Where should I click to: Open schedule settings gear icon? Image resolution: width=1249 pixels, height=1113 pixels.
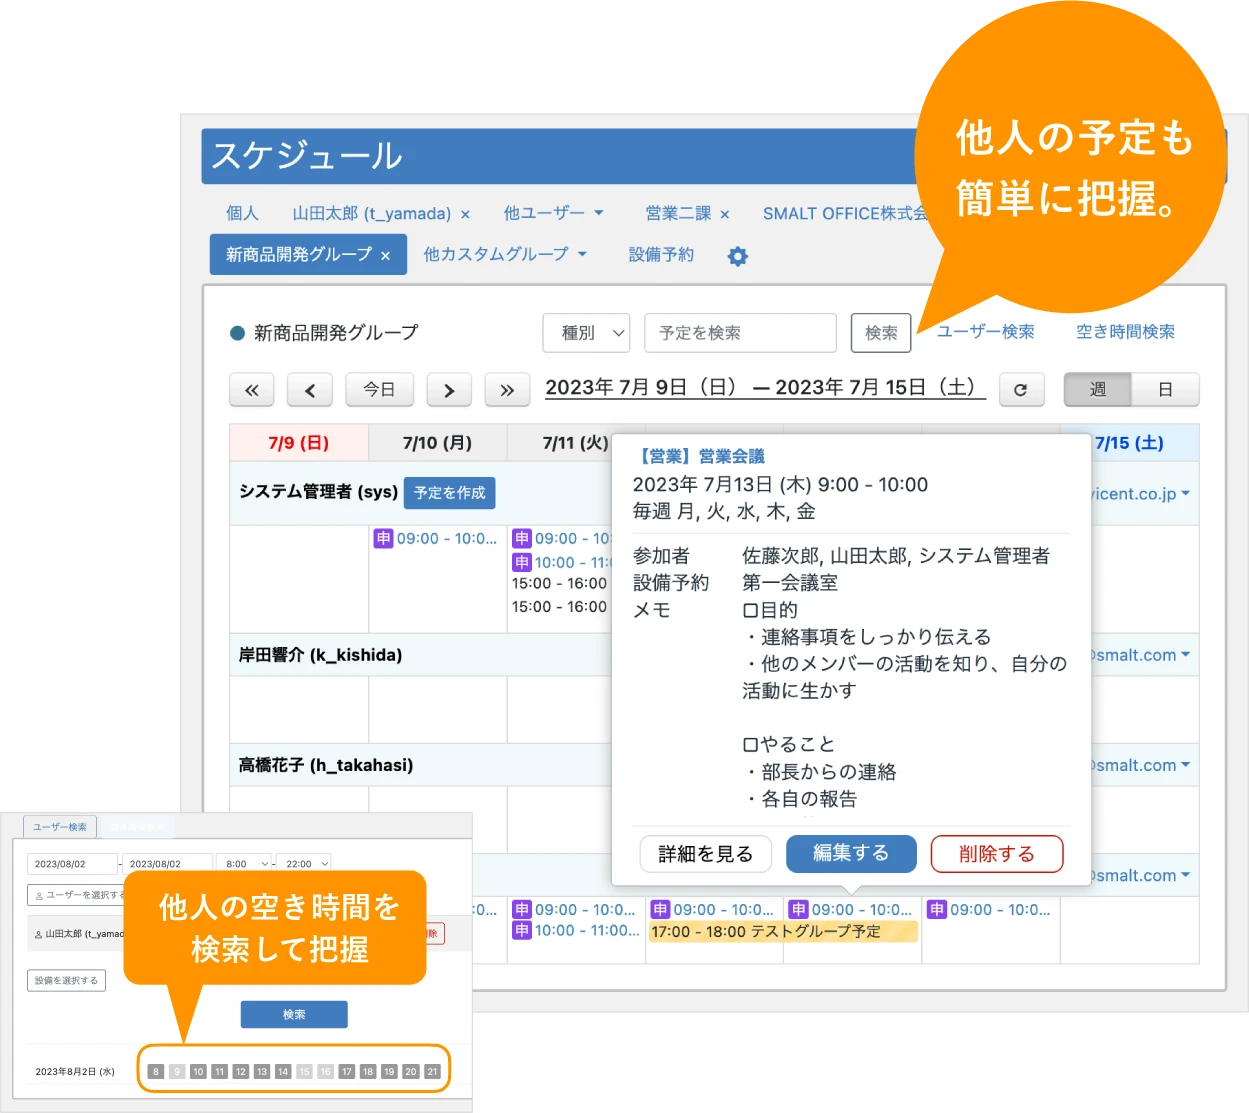(737, 256)
